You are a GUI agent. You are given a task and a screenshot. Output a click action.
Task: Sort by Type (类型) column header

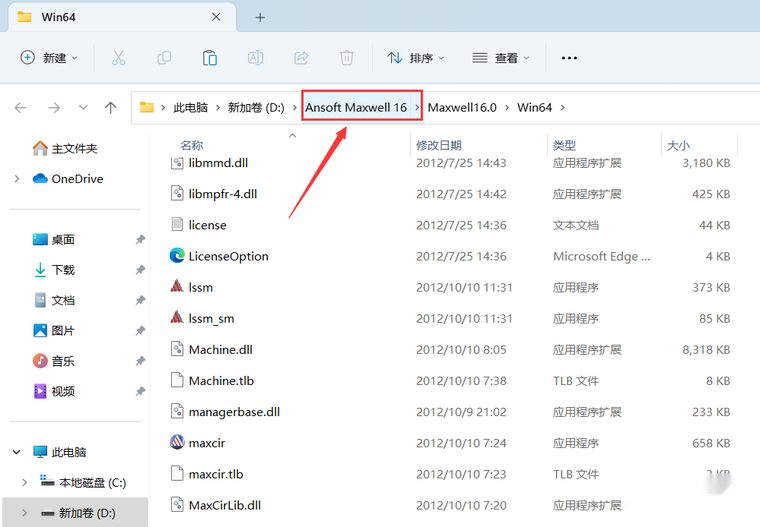[x=564, y=145]
